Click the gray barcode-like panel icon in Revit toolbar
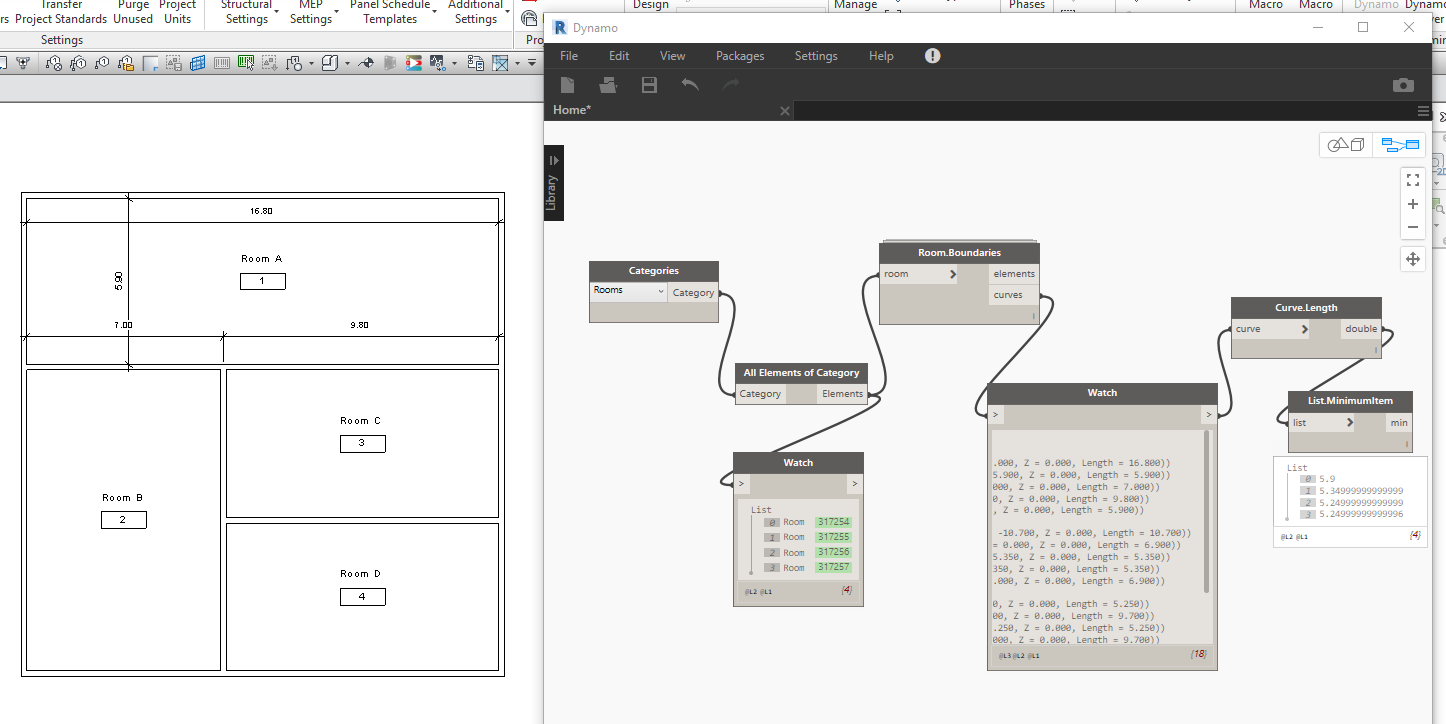Image resolution: width=1446 pixels, height=724 pixels. (222, 64)
